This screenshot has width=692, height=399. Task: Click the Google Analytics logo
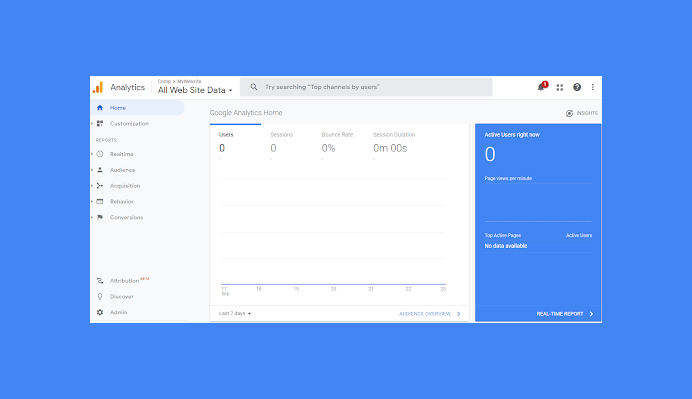[x=98, y=87]
